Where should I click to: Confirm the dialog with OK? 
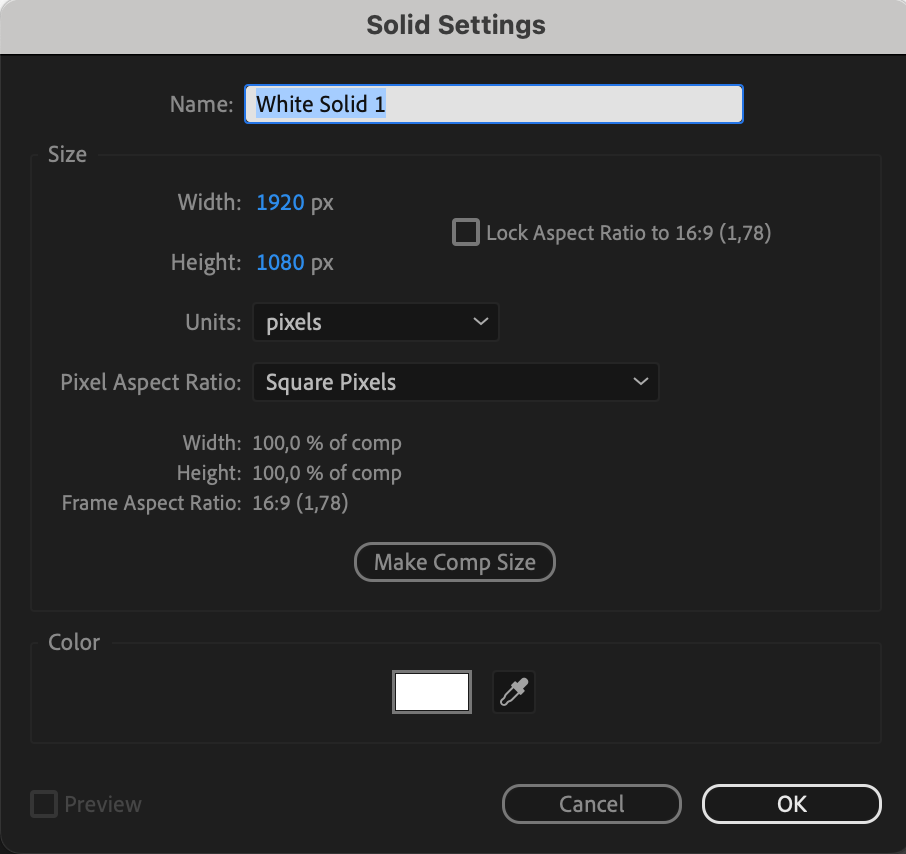tap(791, 804)
